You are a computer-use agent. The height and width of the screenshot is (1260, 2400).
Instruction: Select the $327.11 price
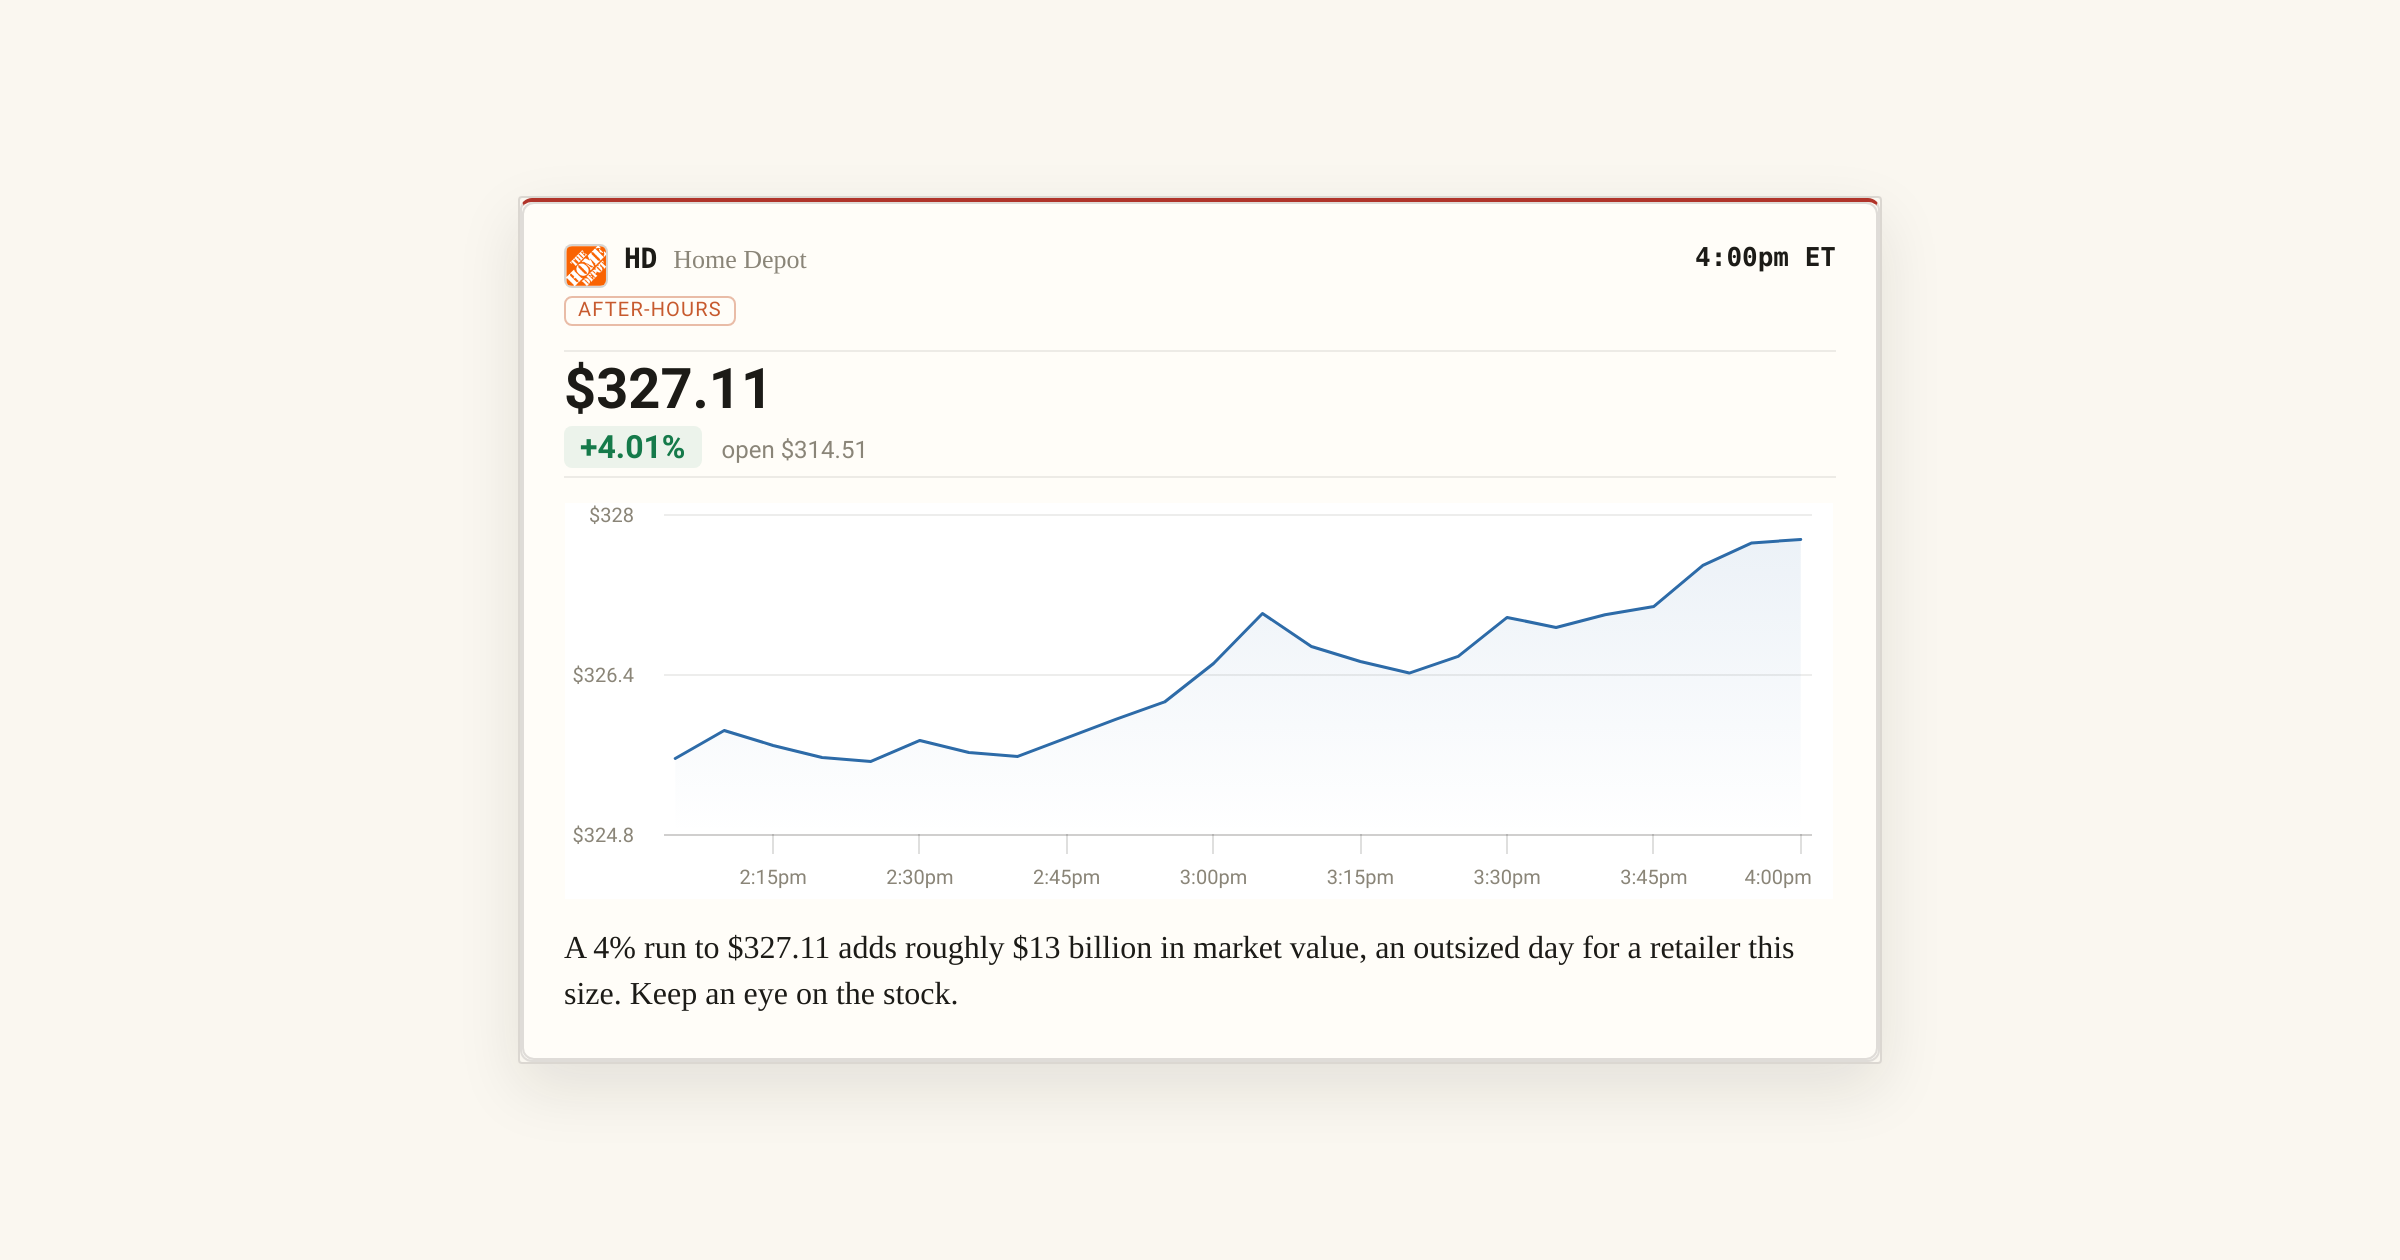(x=668, y=389)
